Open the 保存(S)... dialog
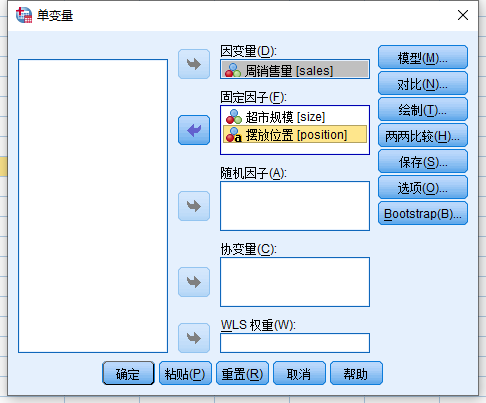Screen dimensions: 486x403 click(x=423, y=161)
